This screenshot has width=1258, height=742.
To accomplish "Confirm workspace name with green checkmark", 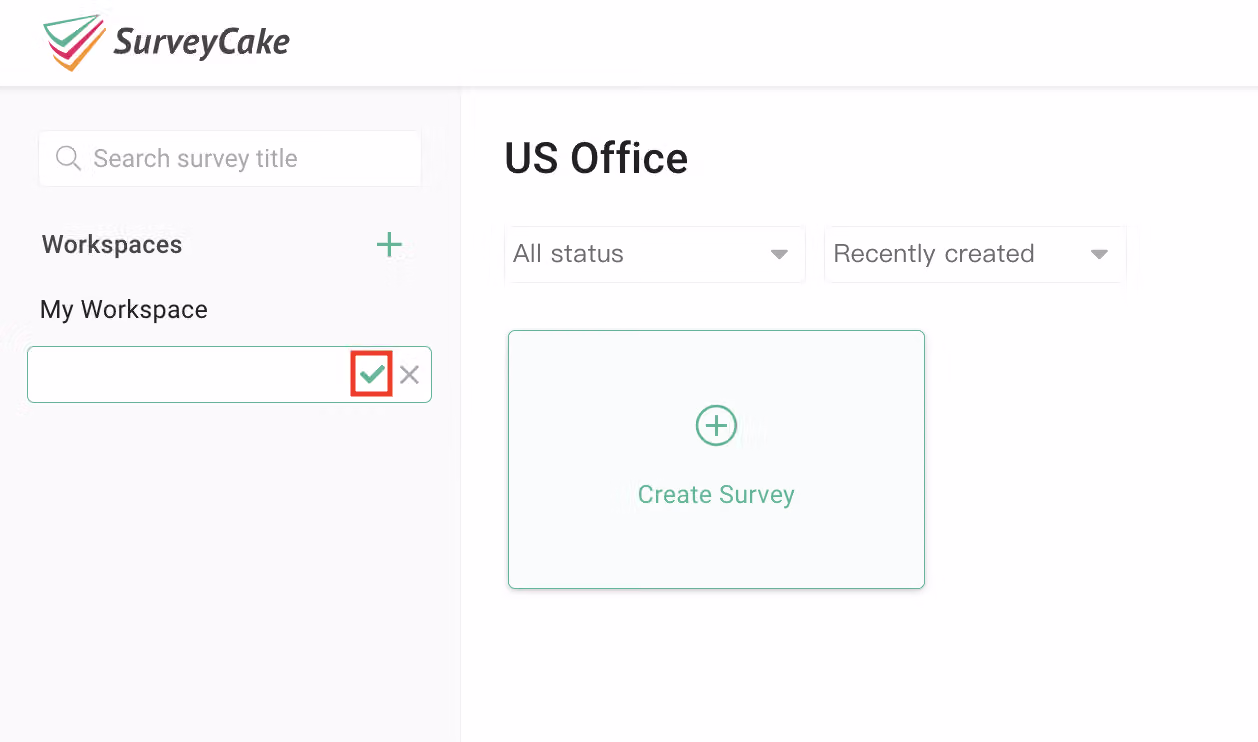I will pos(372,374).
